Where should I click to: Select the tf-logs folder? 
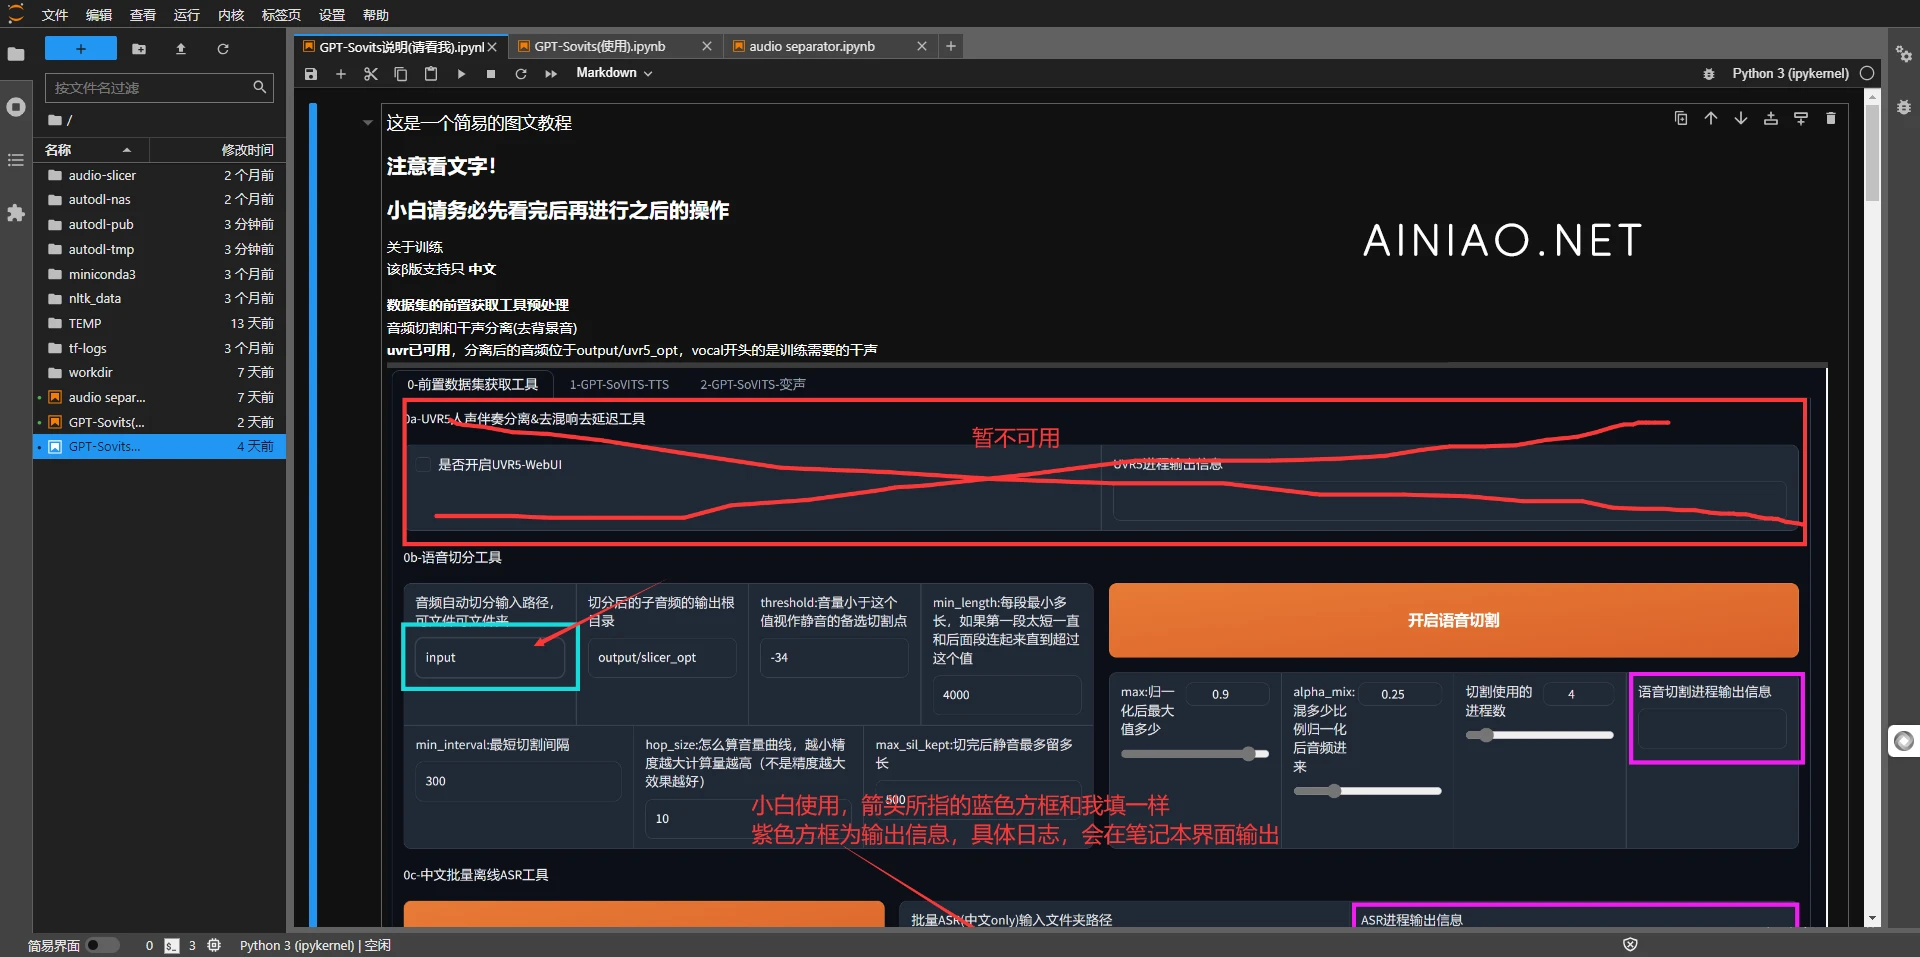click(160, 348)
